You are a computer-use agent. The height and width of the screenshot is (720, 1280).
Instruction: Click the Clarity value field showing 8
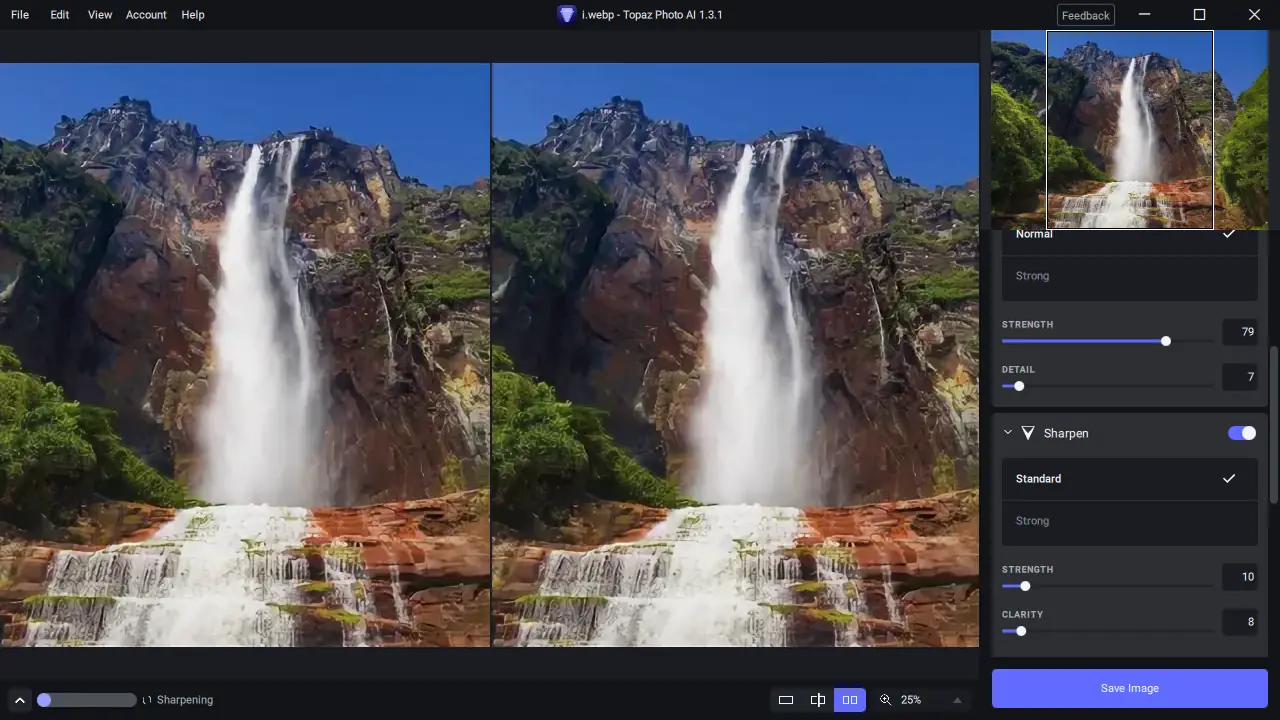point(1240,622)
